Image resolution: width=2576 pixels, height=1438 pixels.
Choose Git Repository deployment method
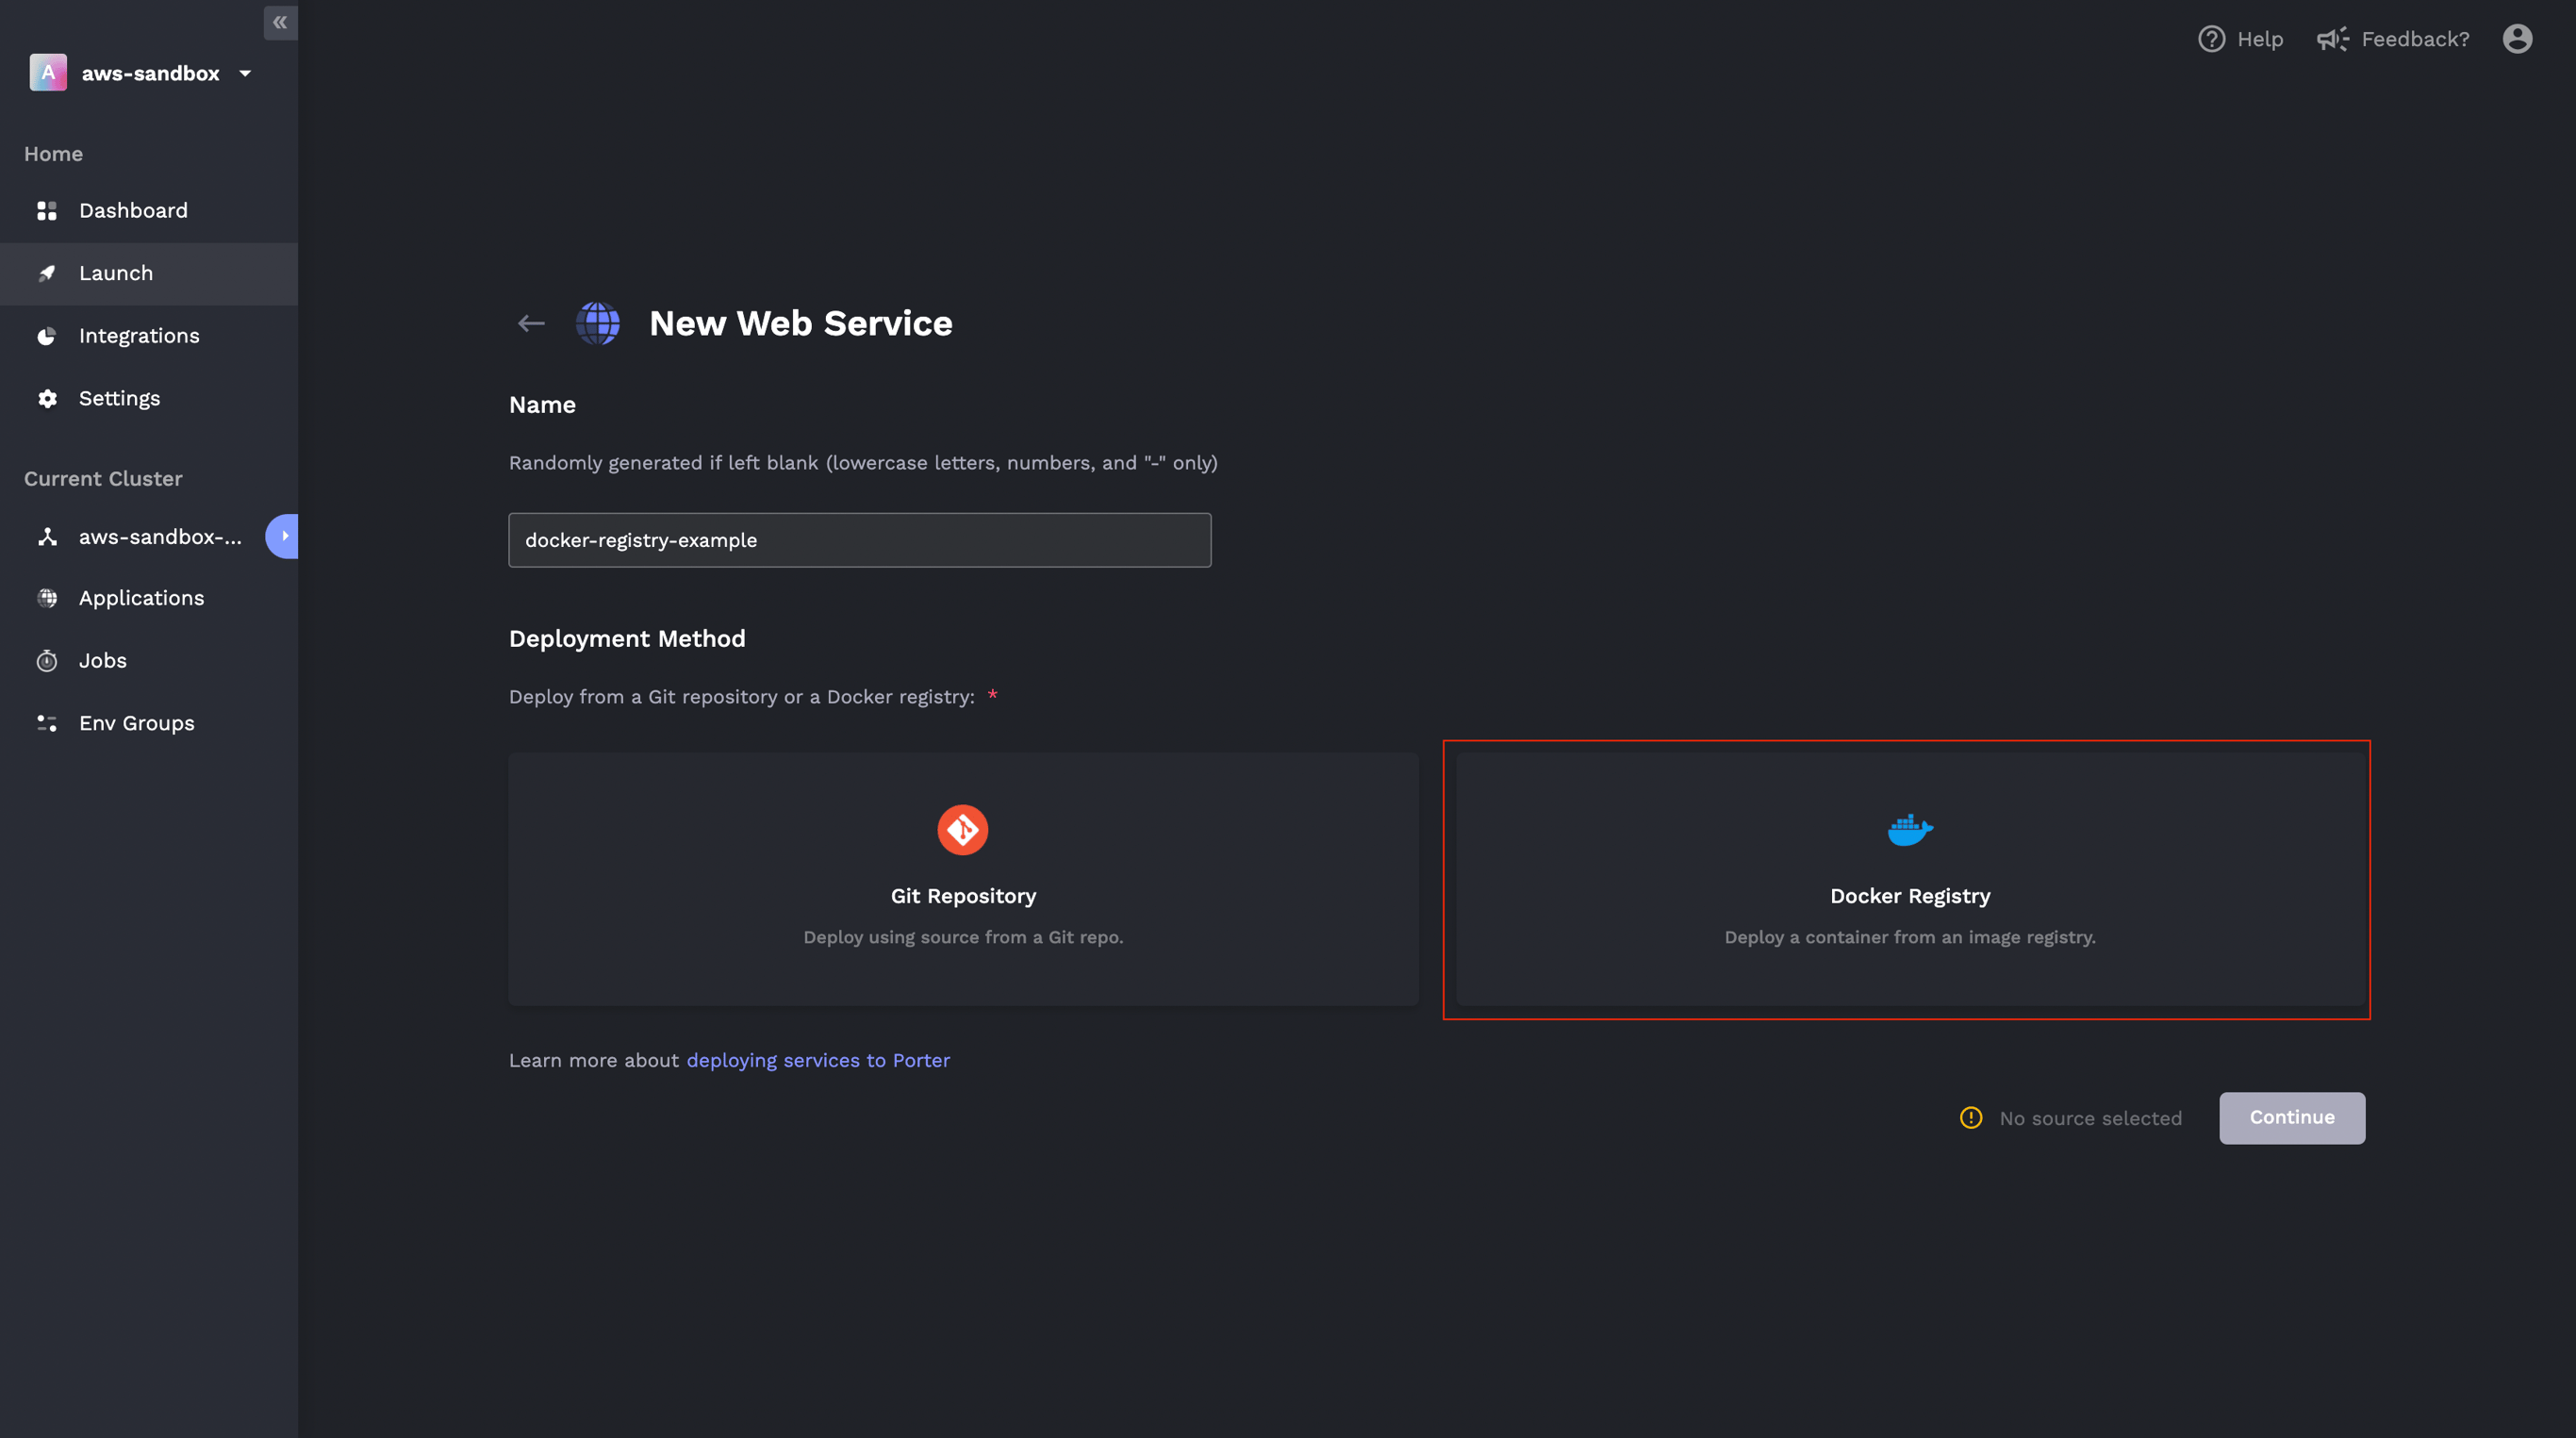pyautogui.click(x=963, y=880)
